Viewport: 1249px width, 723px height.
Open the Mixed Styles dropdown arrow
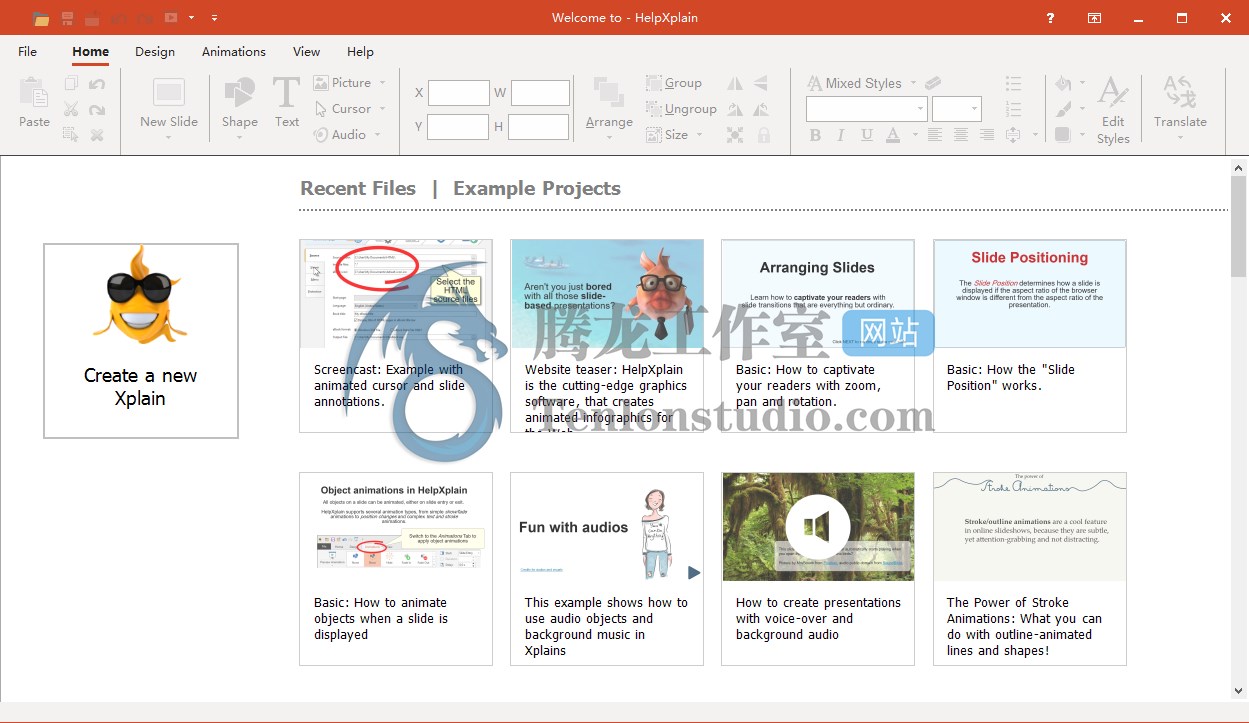pyautogui.click(x=913, y=83)
